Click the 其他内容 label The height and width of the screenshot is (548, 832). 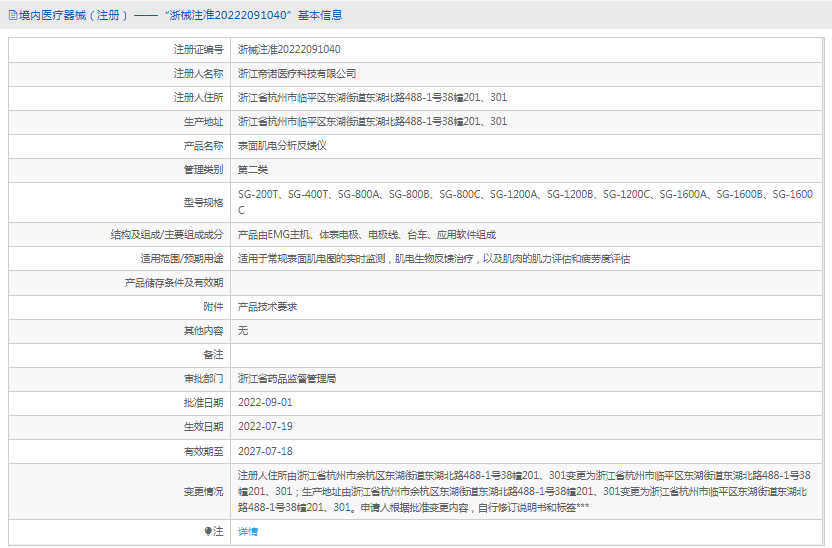tap(204, 331)
